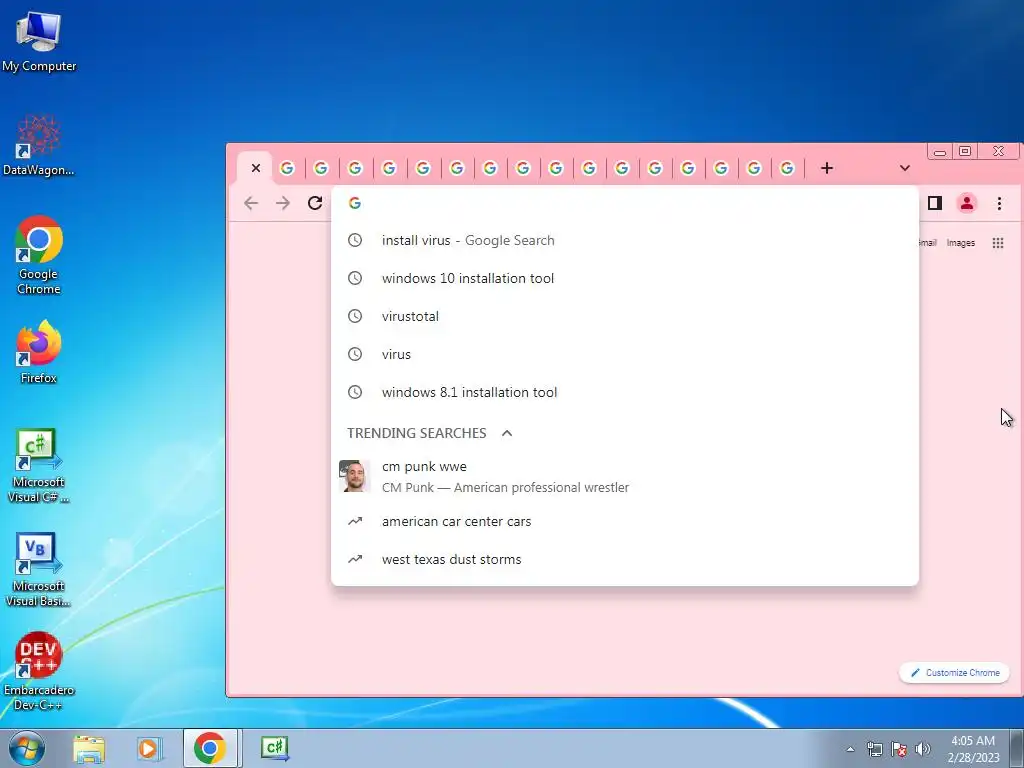Close the active Chrome tab
The image size is (1024, 768).
tap(256, 168)
